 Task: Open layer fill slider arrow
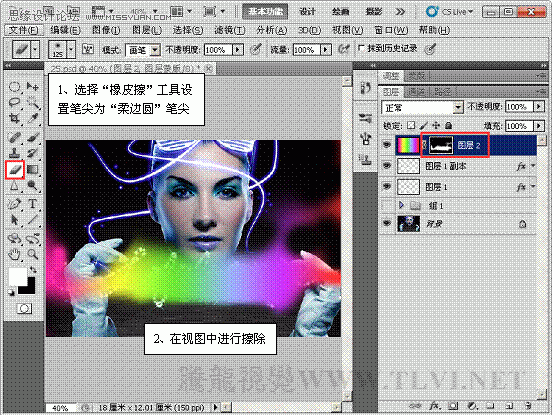tap(539, 126)
